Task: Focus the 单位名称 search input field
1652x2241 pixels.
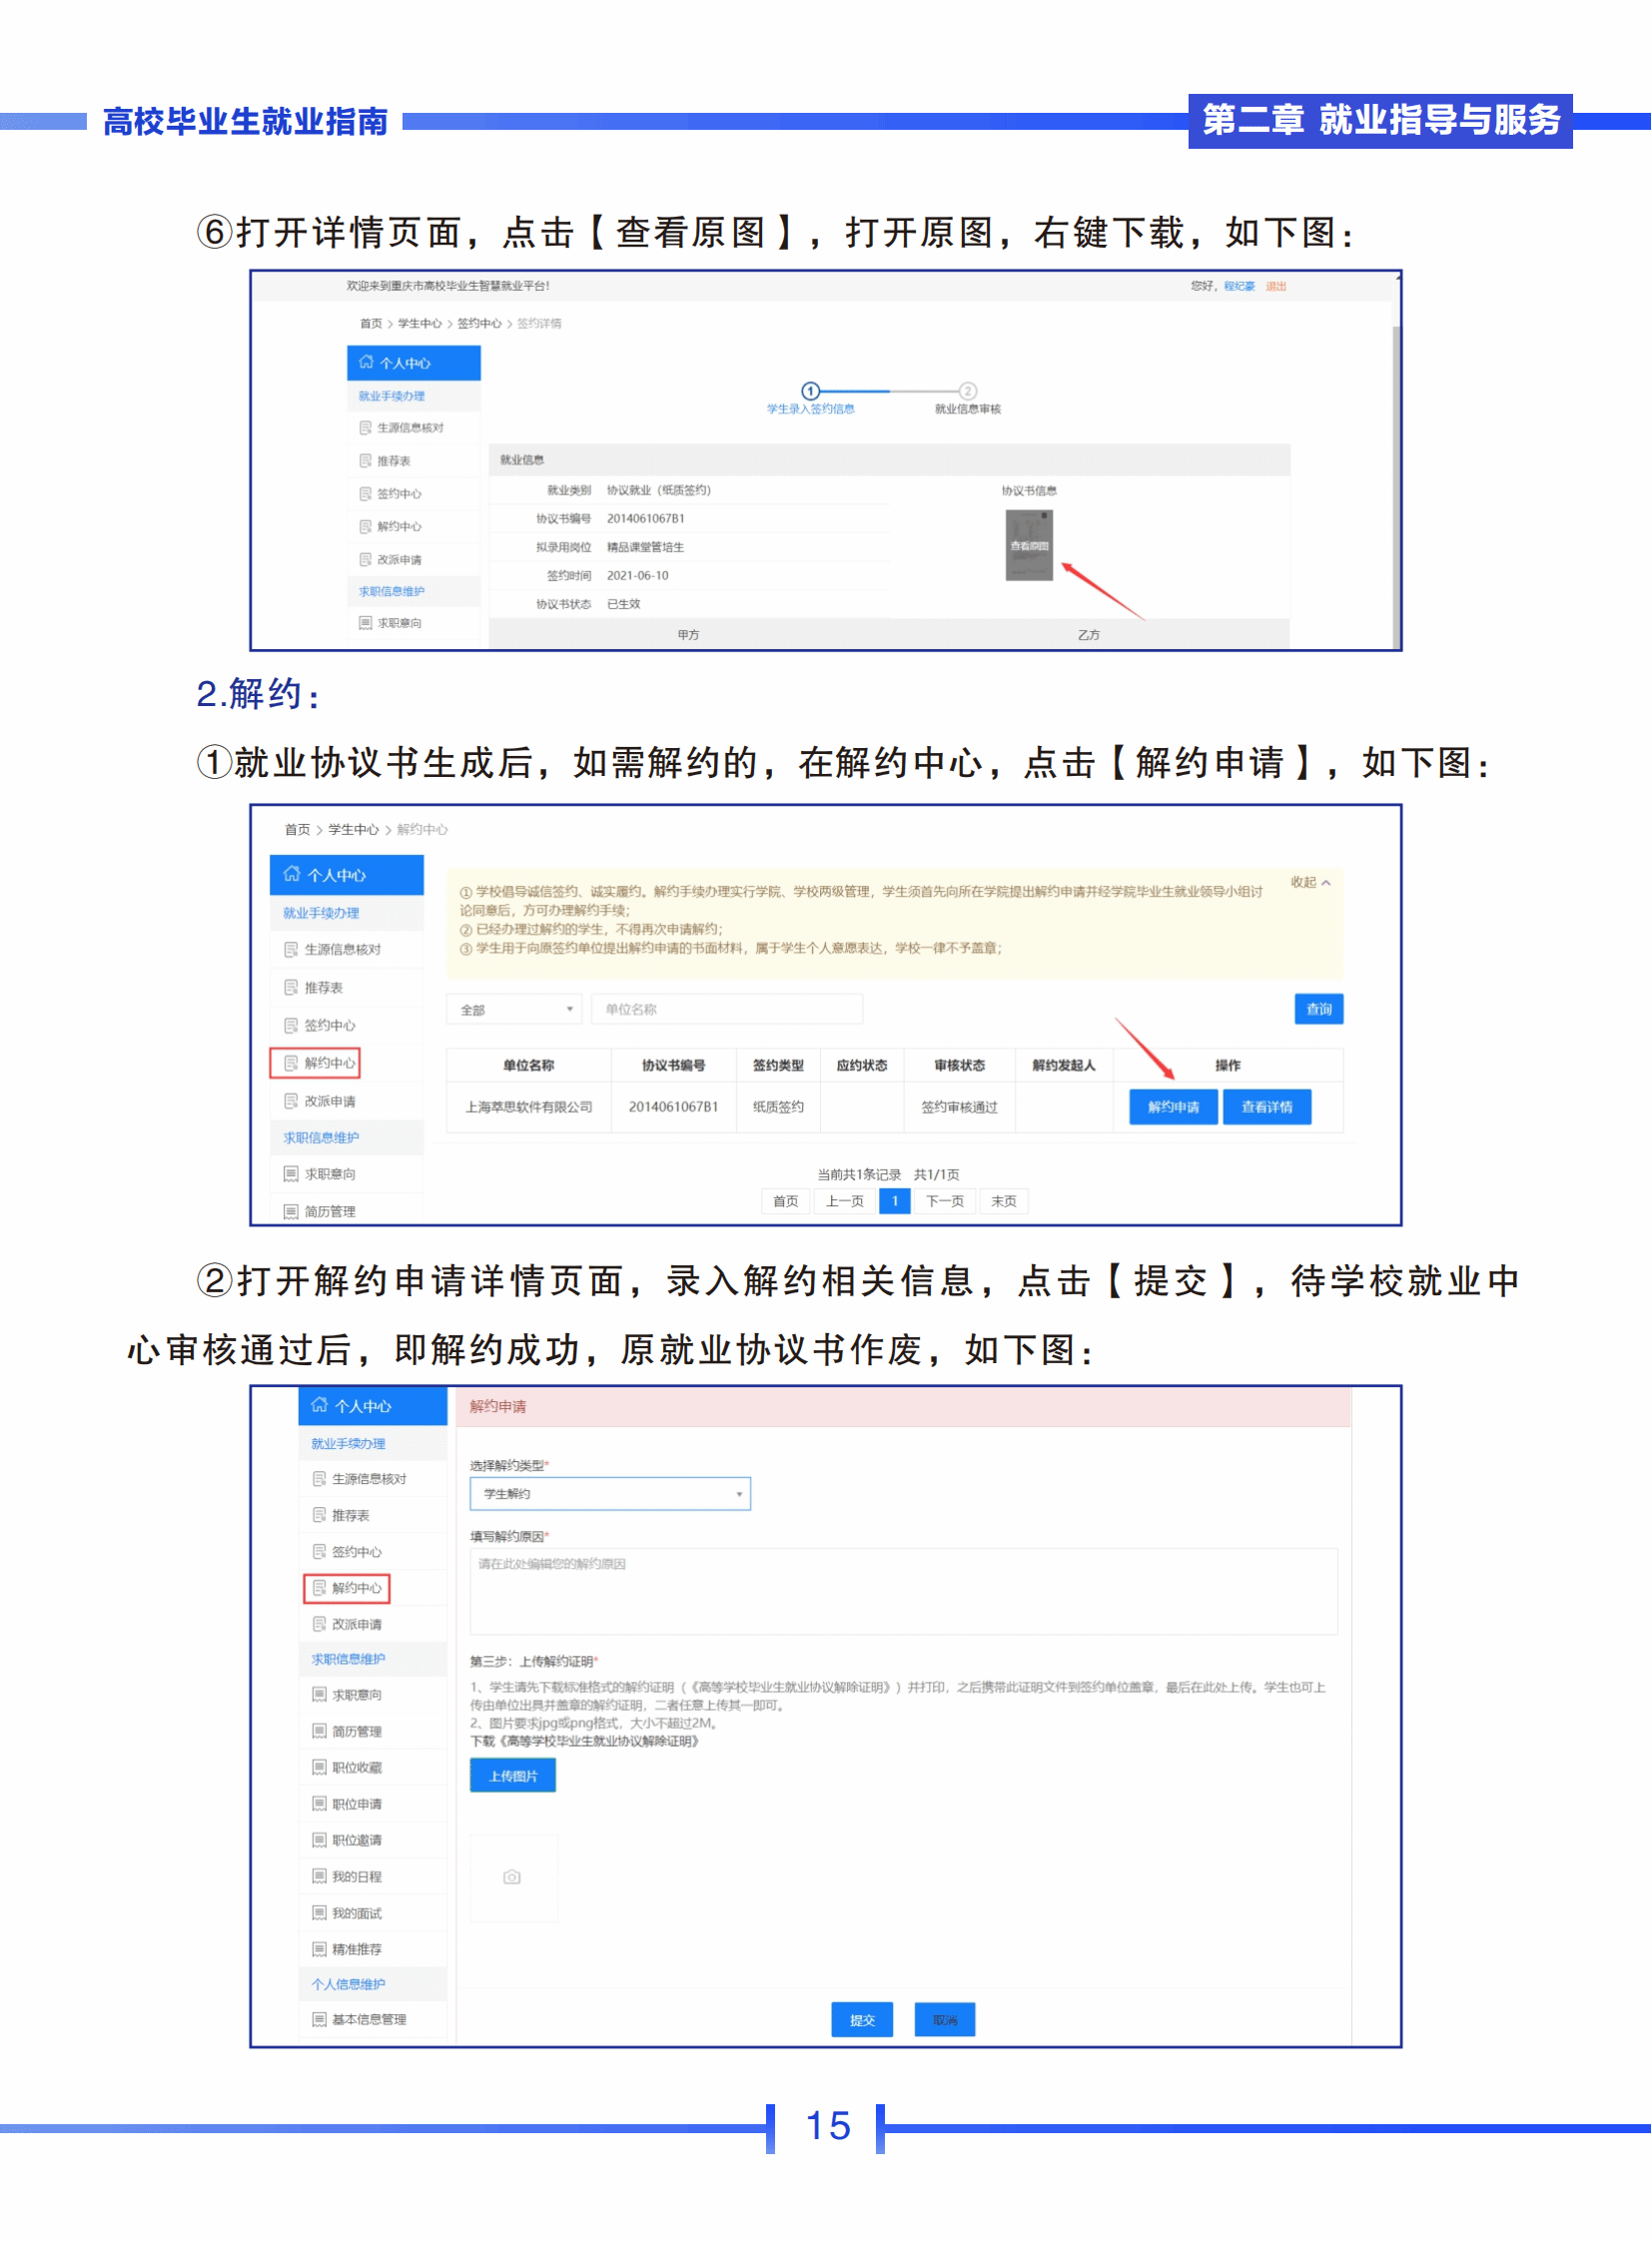Action: tap(726, 1009)
